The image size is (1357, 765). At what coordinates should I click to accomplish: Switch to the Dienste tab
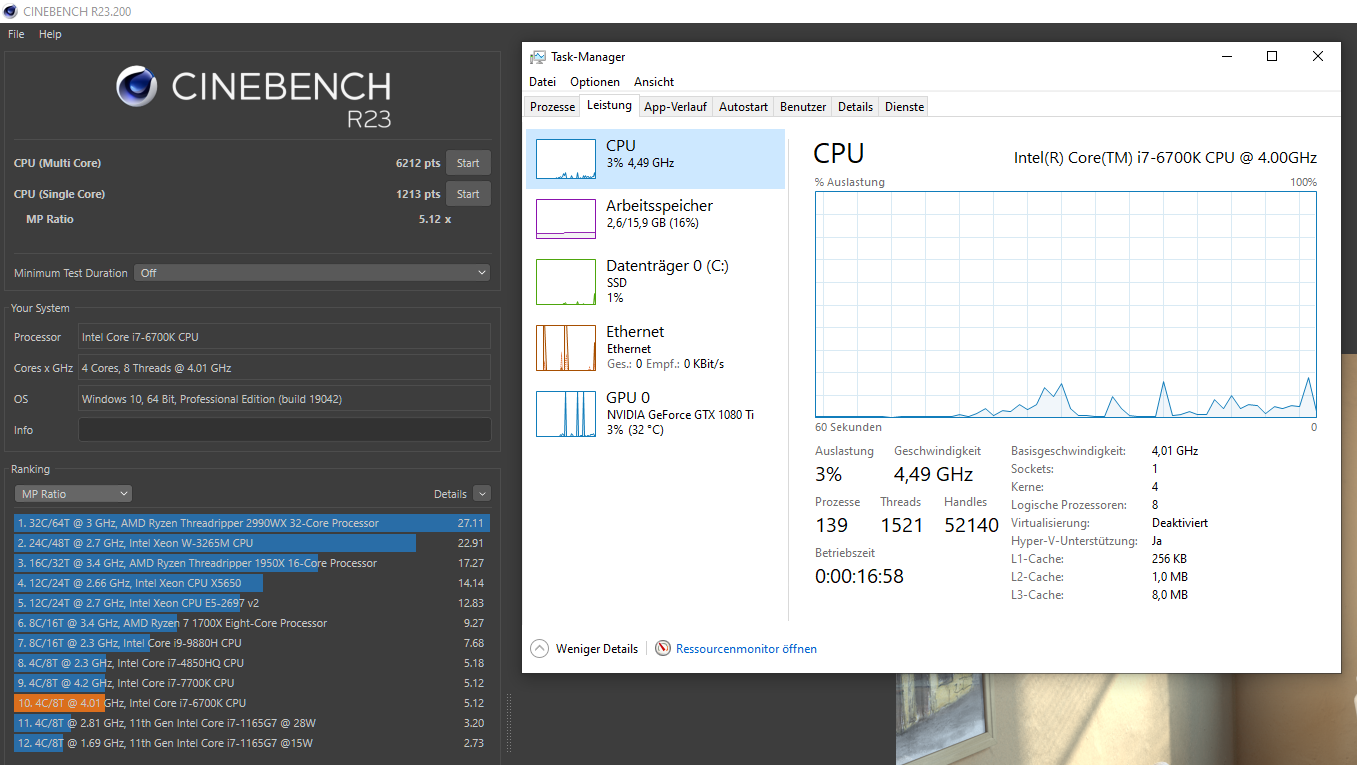[905, 107]
